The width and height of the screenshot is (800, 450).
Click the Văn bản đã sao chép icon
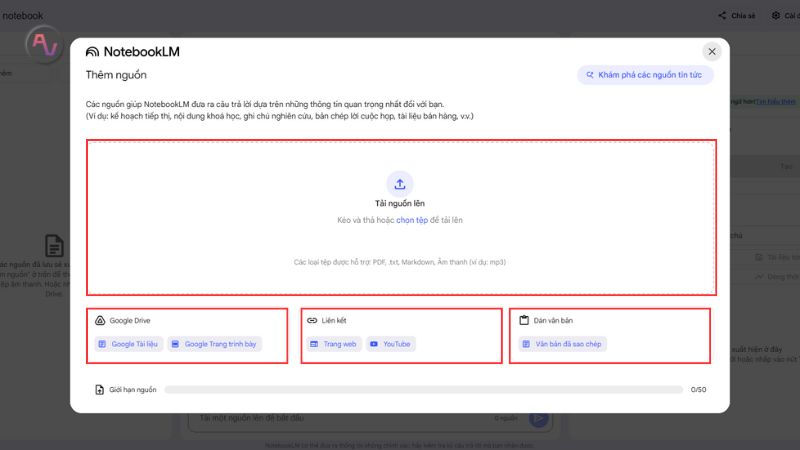[x=526, y=344]
